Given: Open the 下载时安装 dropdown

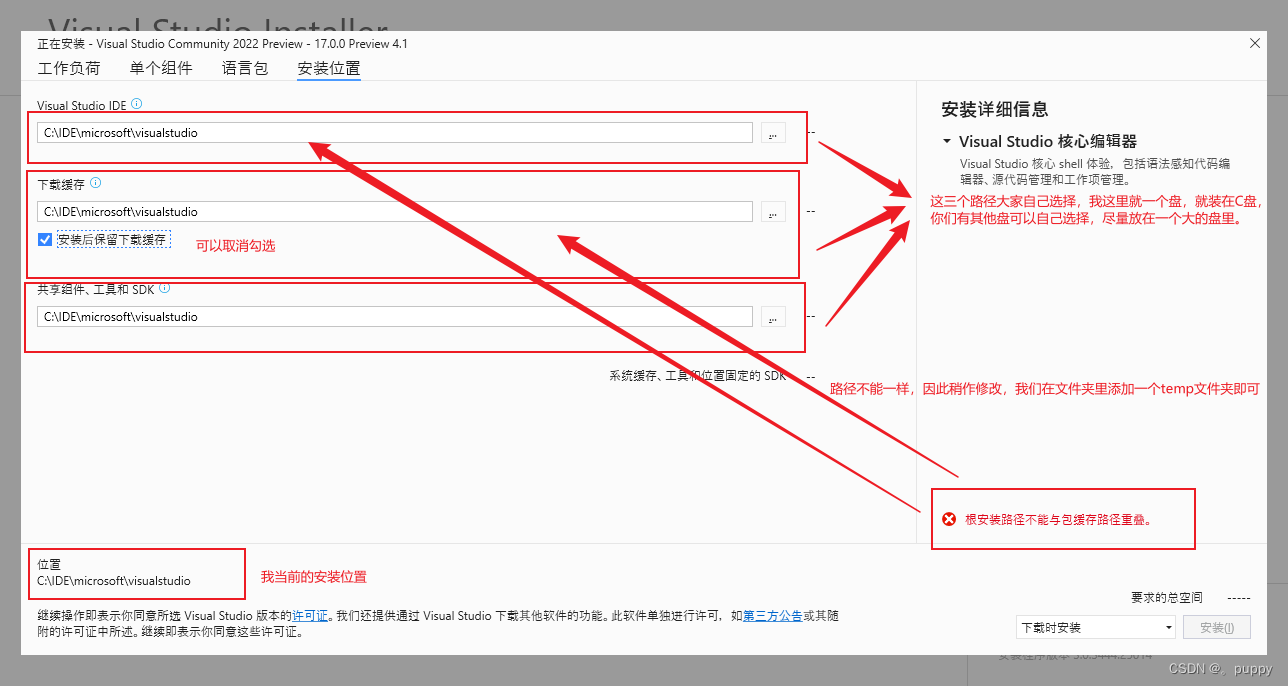Looking at the screenshot, I should 1096,627.
